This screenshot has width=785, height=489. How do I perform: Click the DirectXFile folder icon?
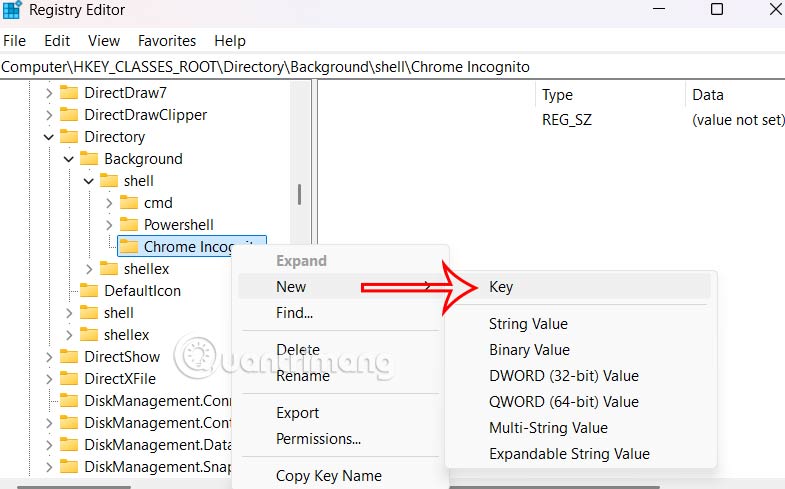(x=69, y=379)
